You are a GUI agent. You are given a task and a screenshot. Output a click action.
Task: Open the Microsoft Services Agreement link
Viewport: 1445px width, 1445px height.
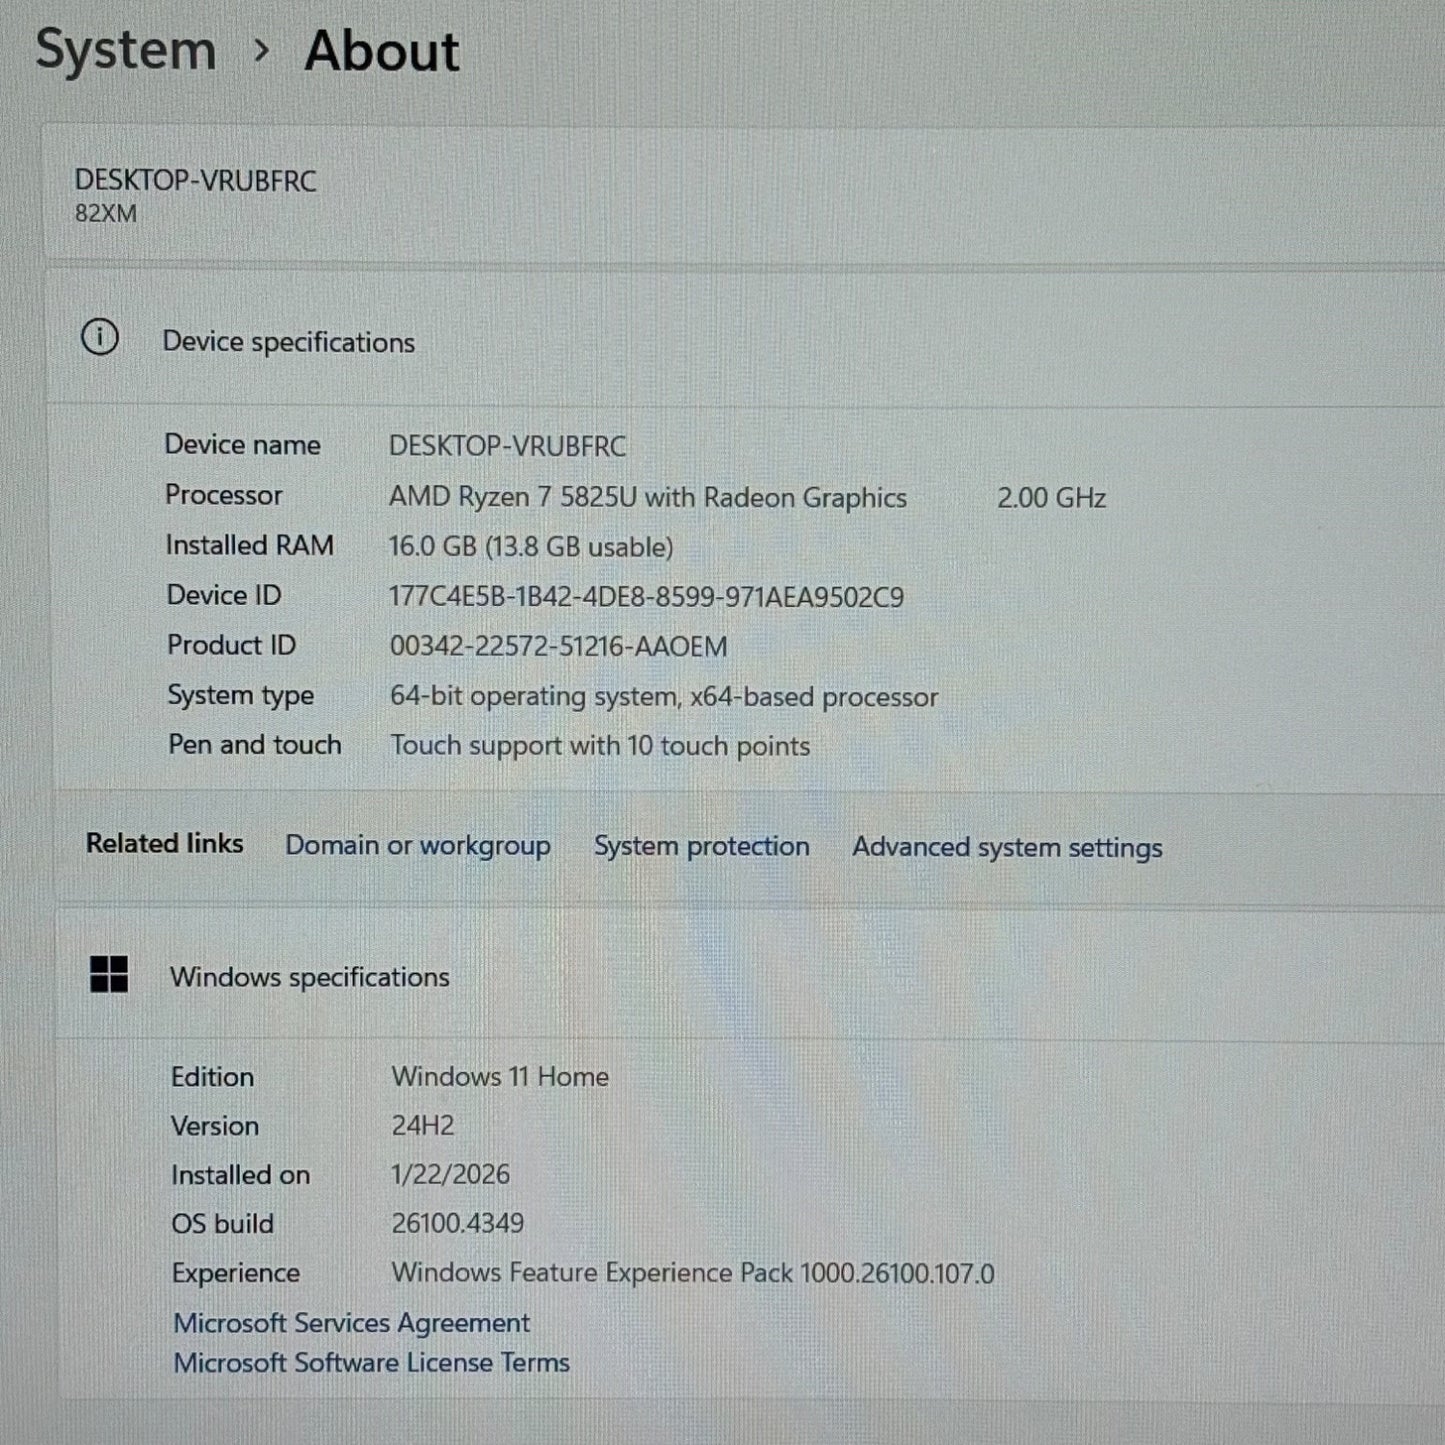click(351, 1323)
